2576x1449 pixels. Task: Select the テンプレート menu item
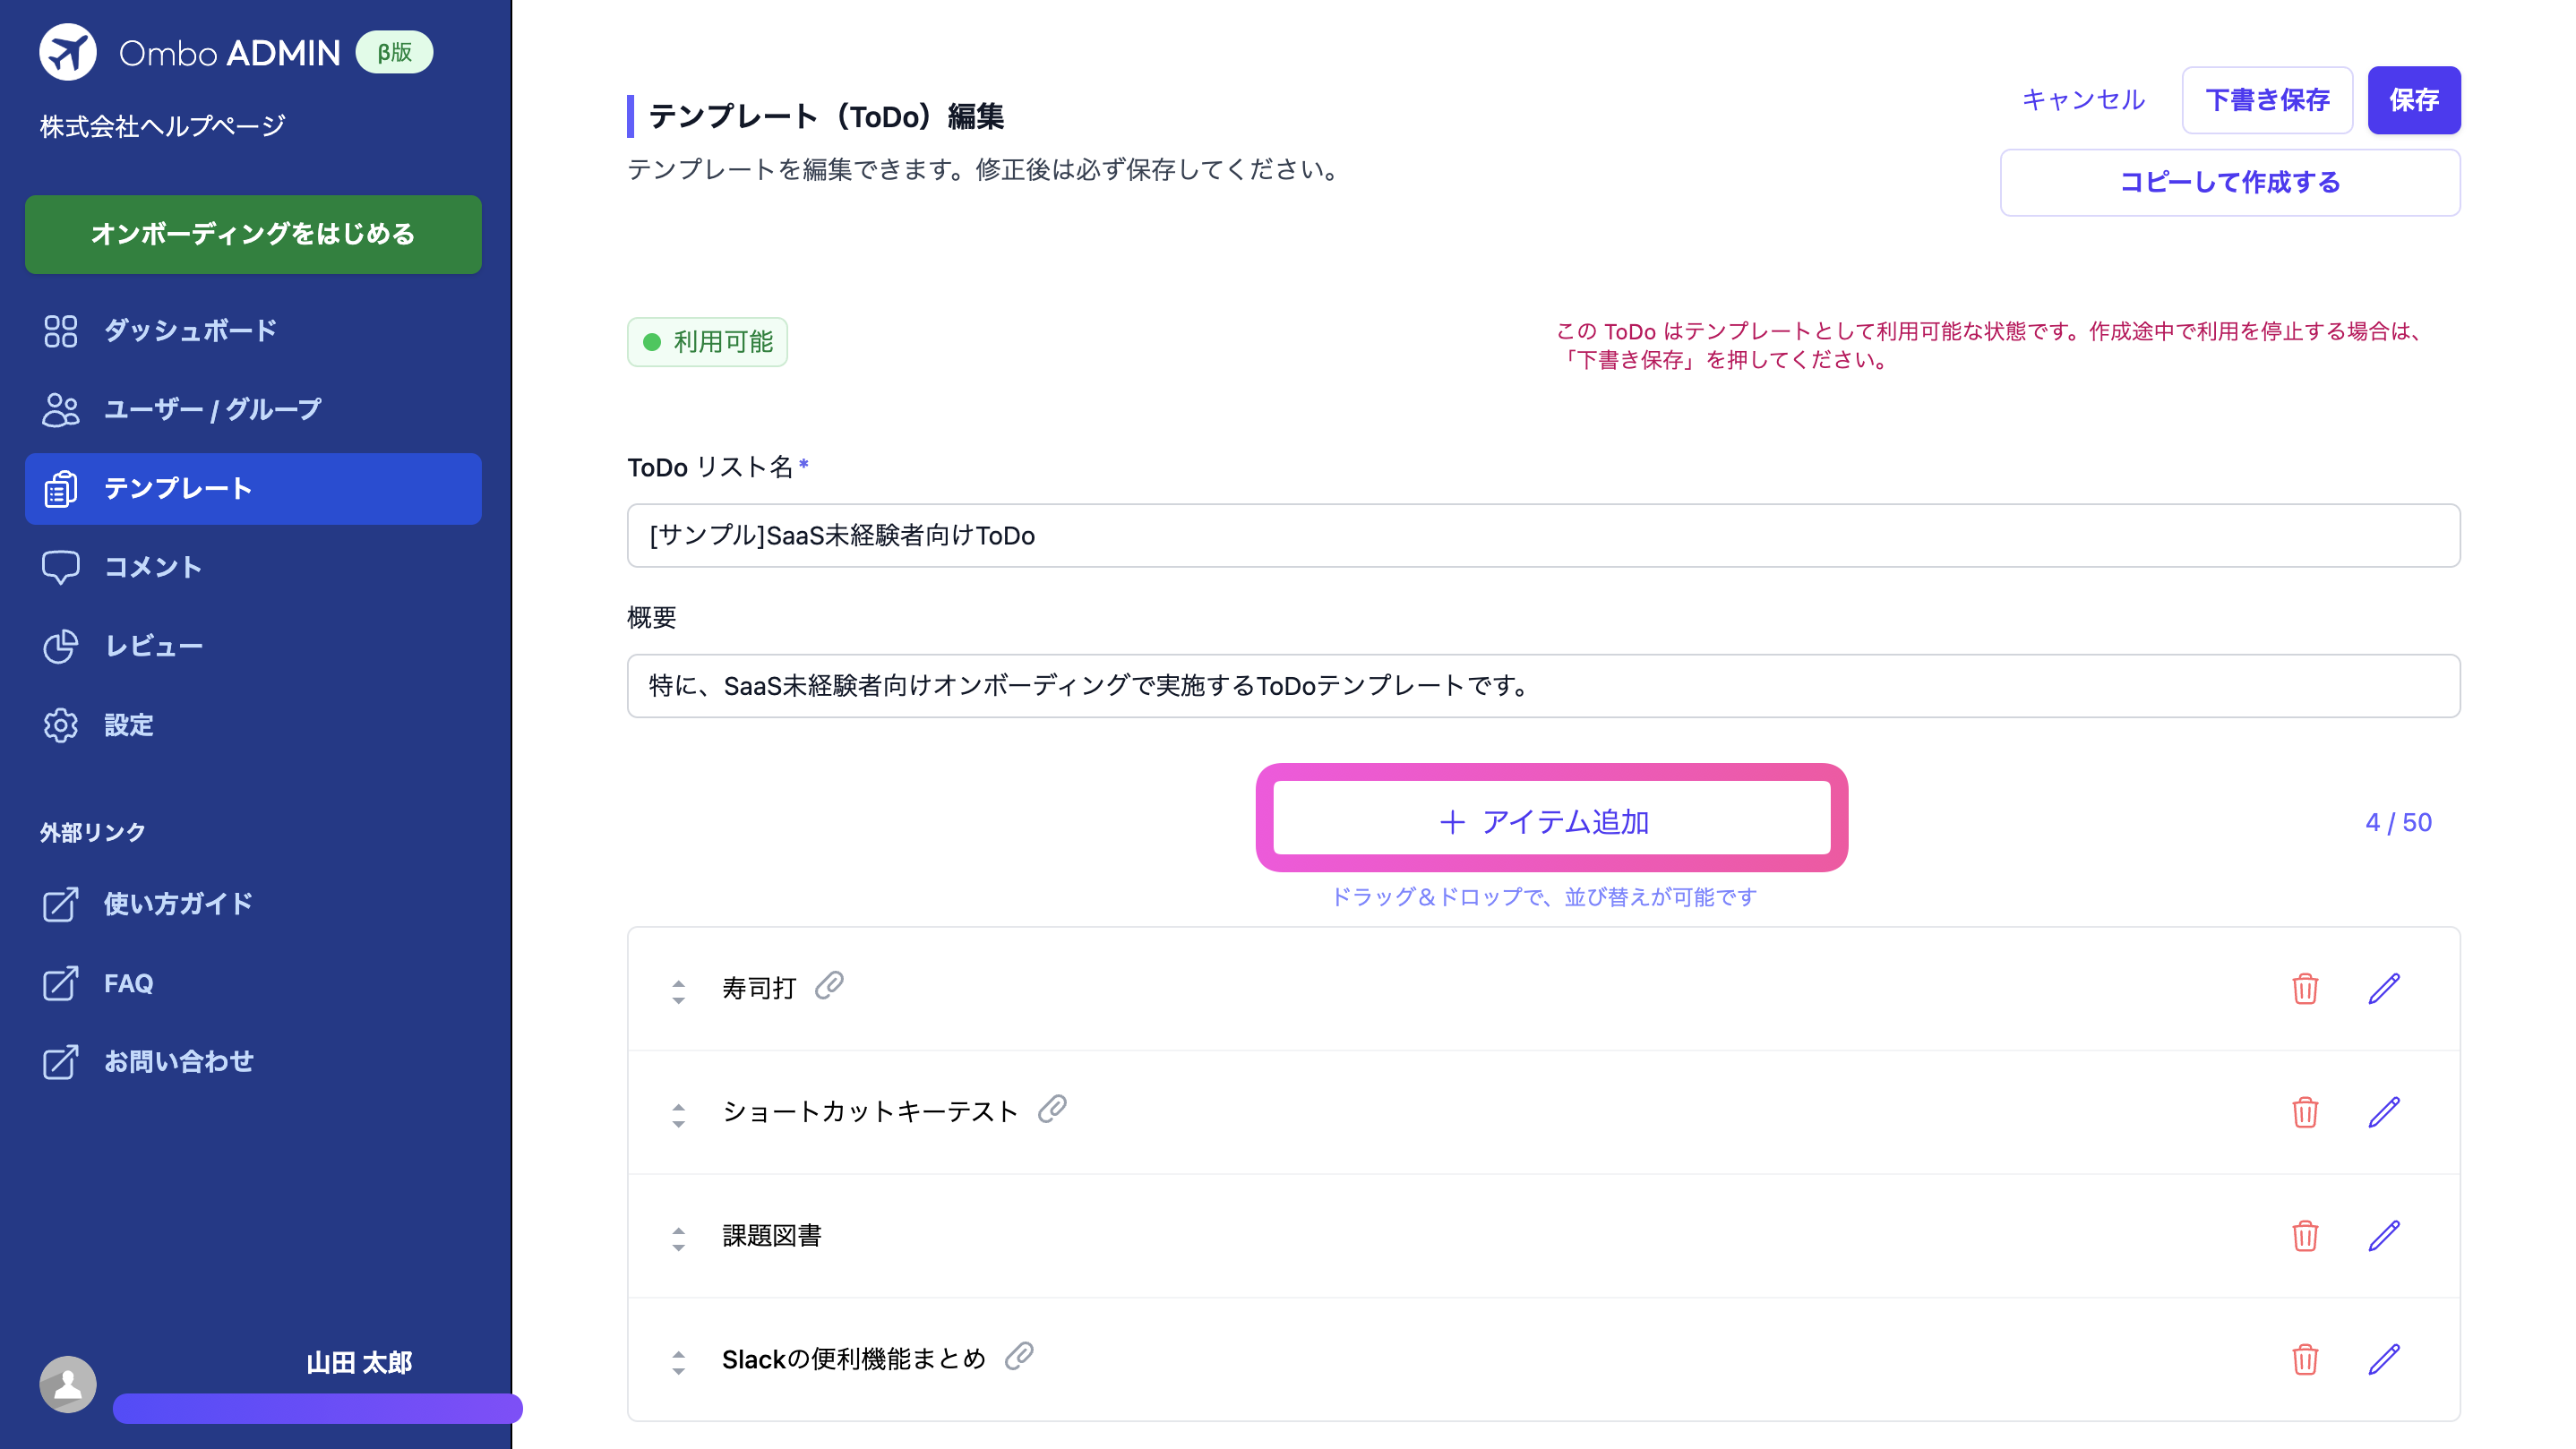pyautogui.click(x=253, y=489)
